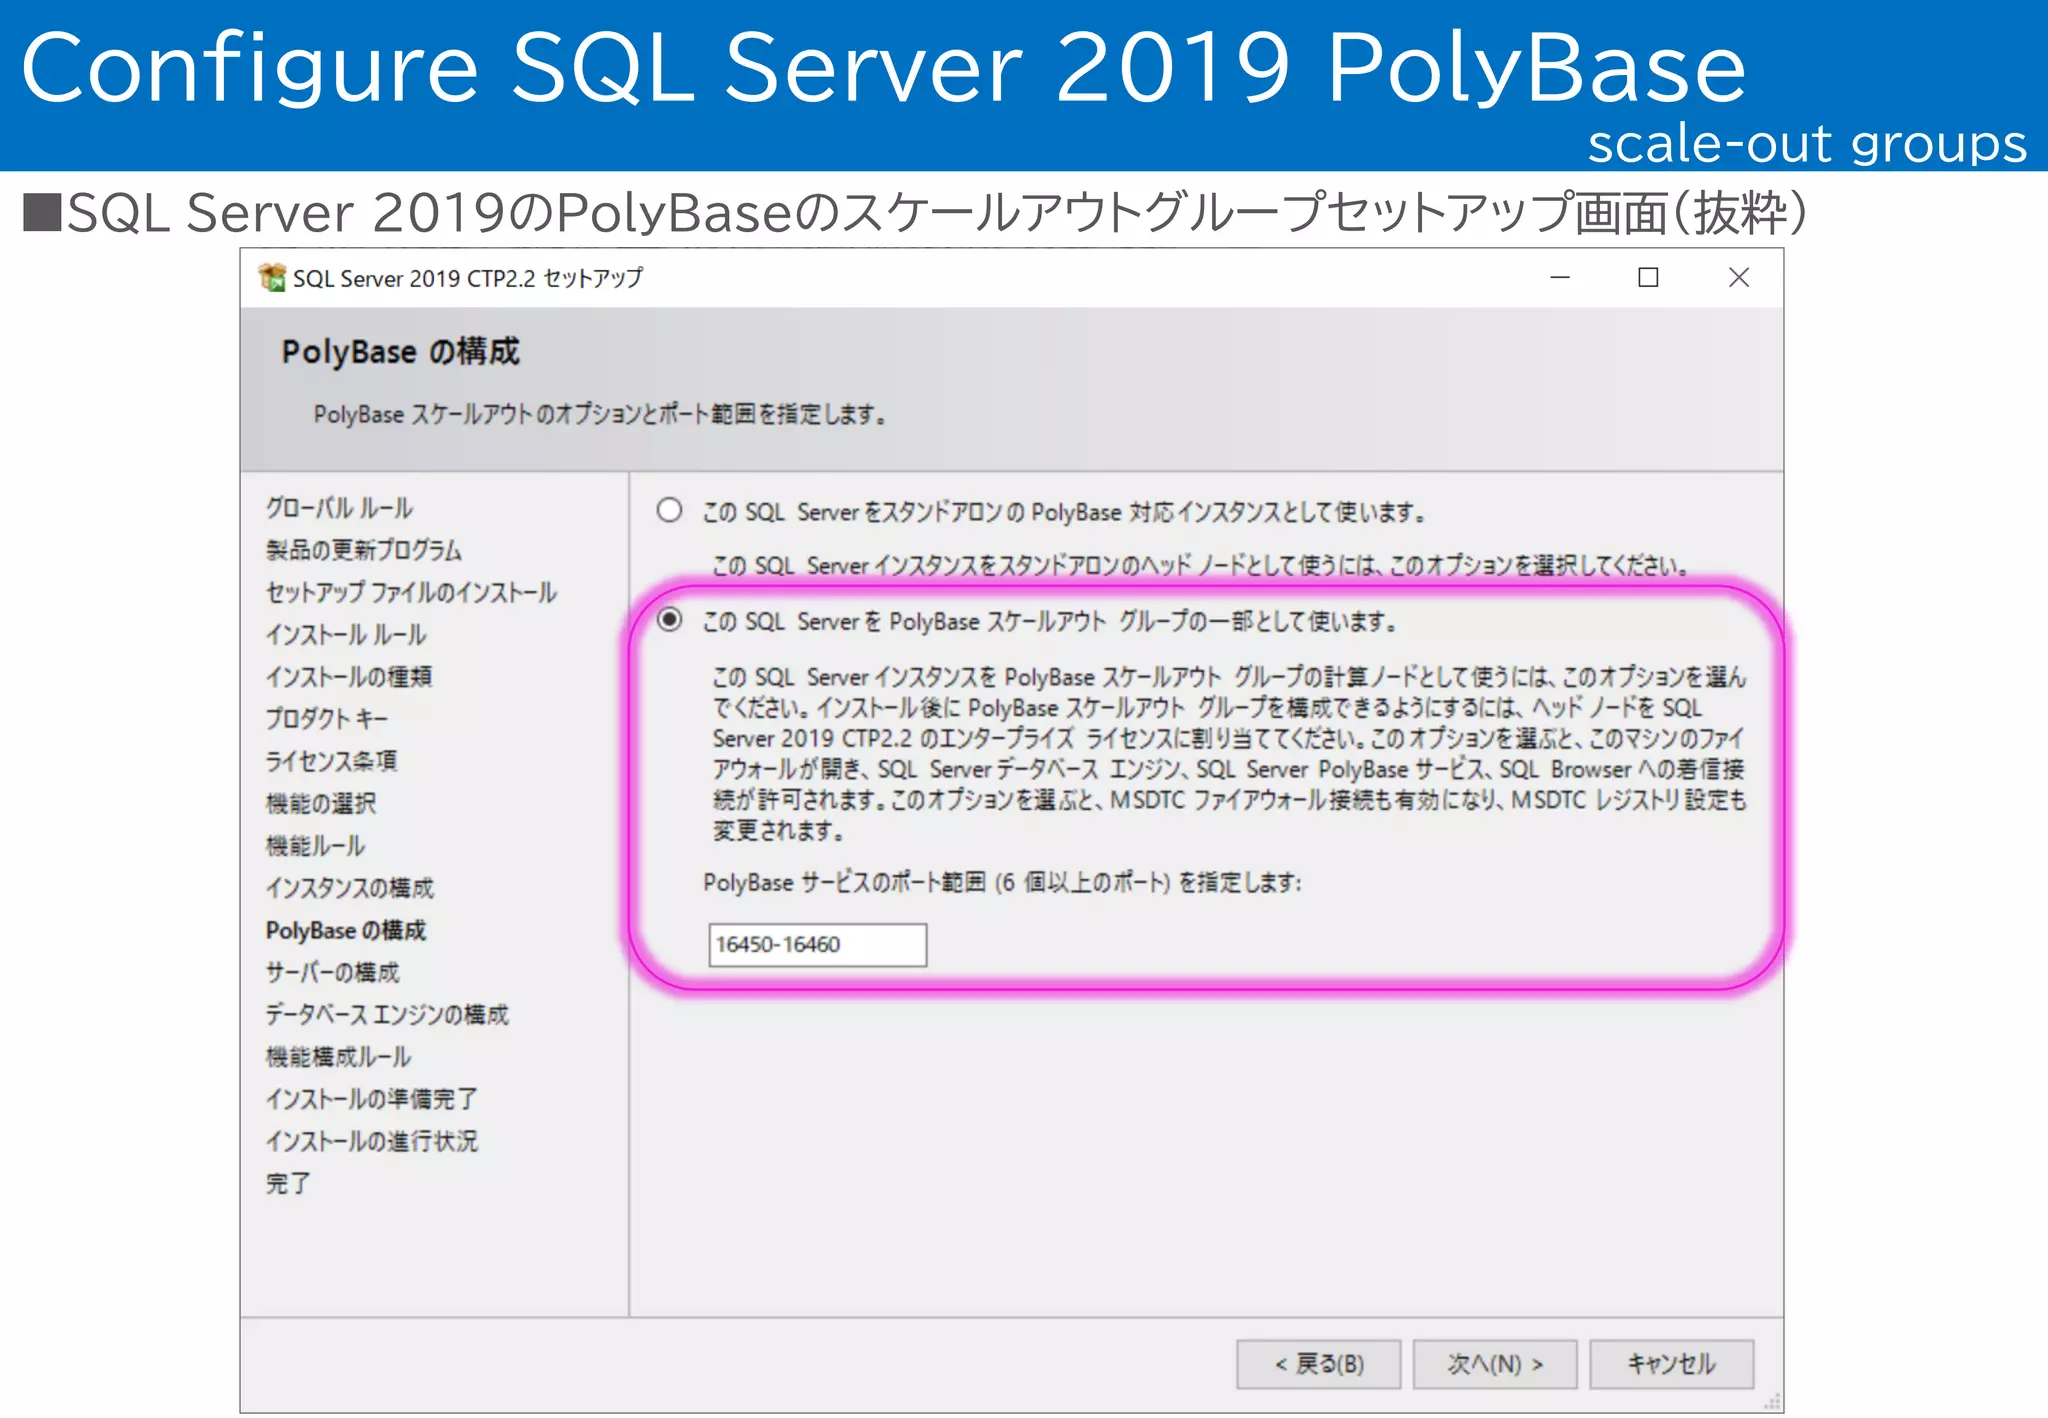Click the 次へ(N) > next button
Image resolution: width=2048 pixels, height=1418 pixels.
point(1495,1364)
